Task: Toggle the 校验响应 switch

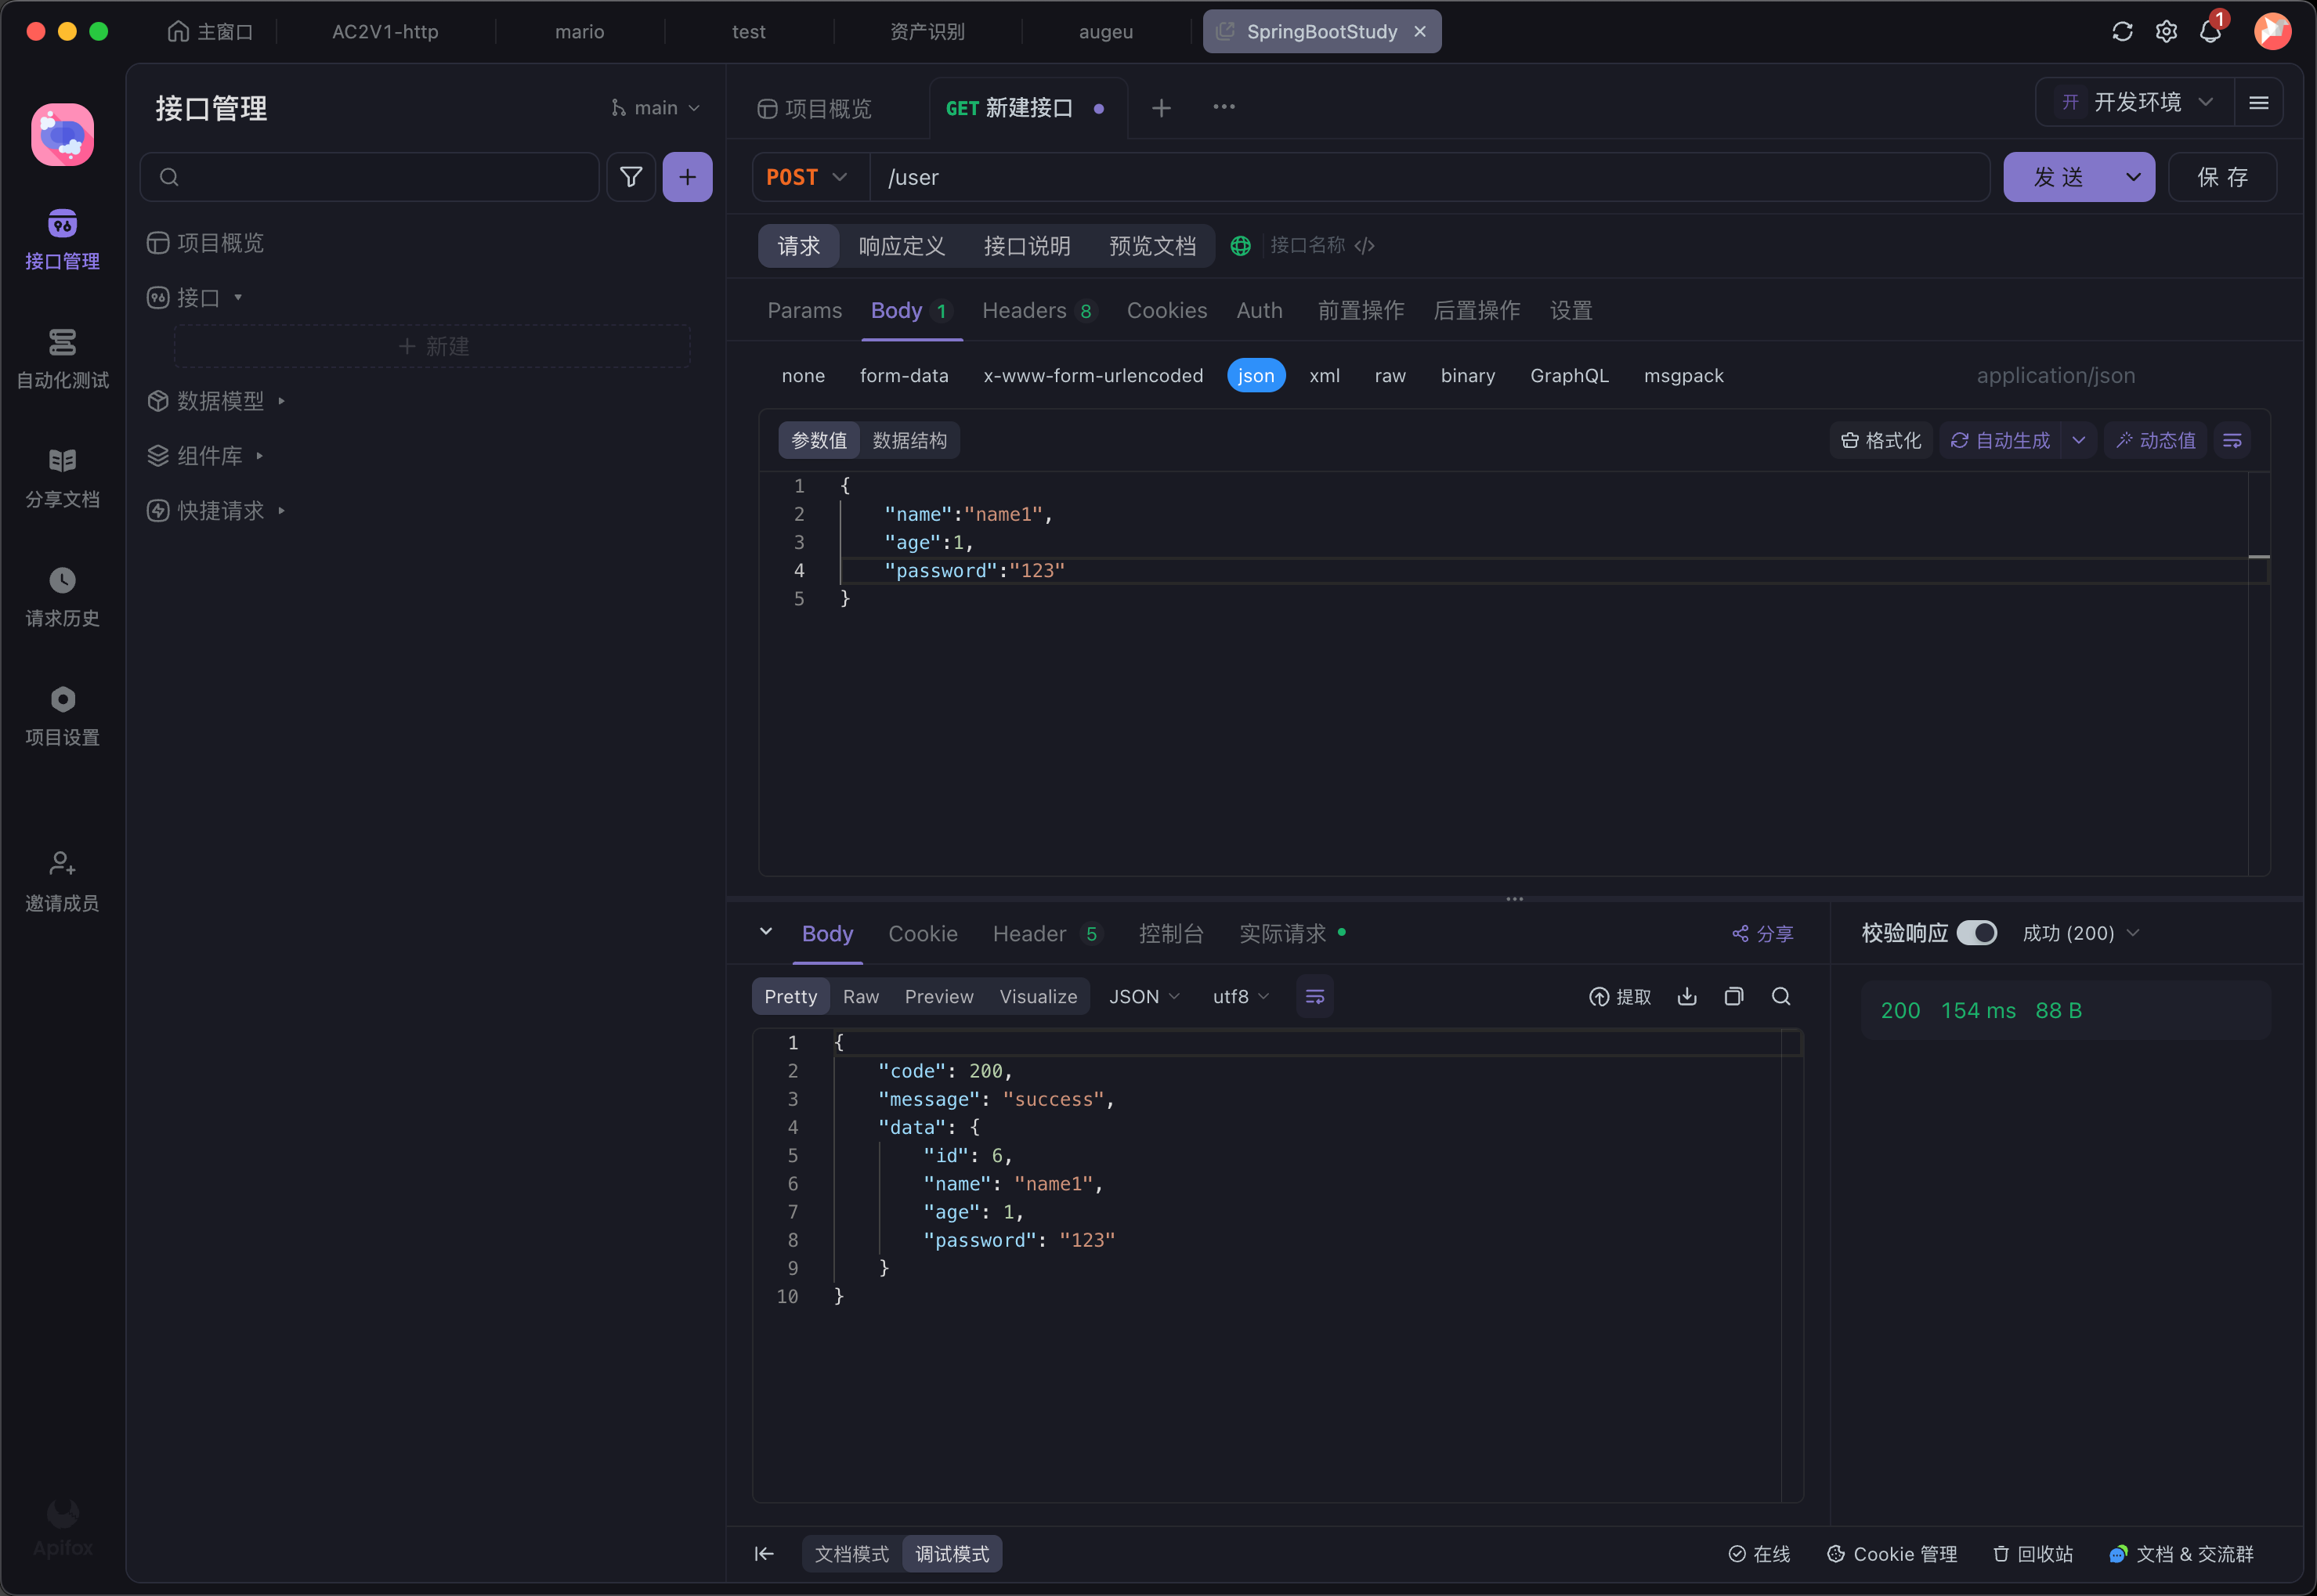Action: [1976, 933]
